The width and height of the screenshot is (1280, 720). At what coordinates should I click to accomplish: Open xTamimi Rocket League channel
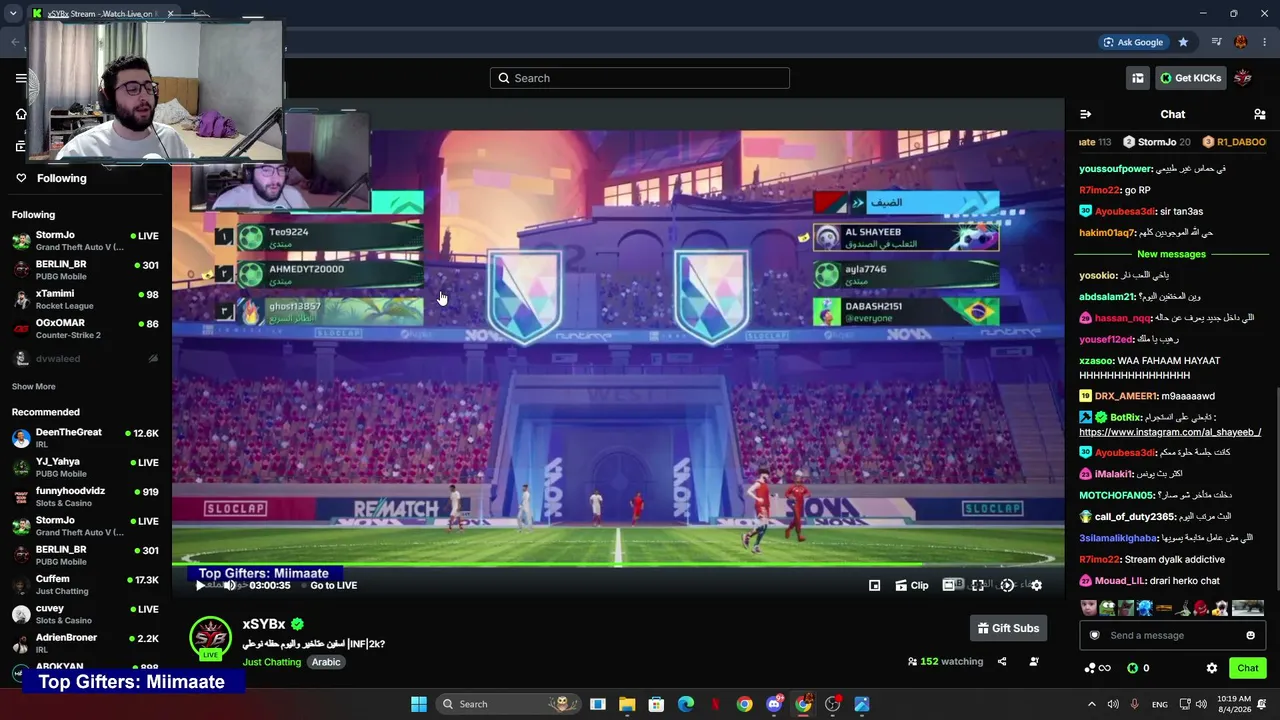click(85, 300)
